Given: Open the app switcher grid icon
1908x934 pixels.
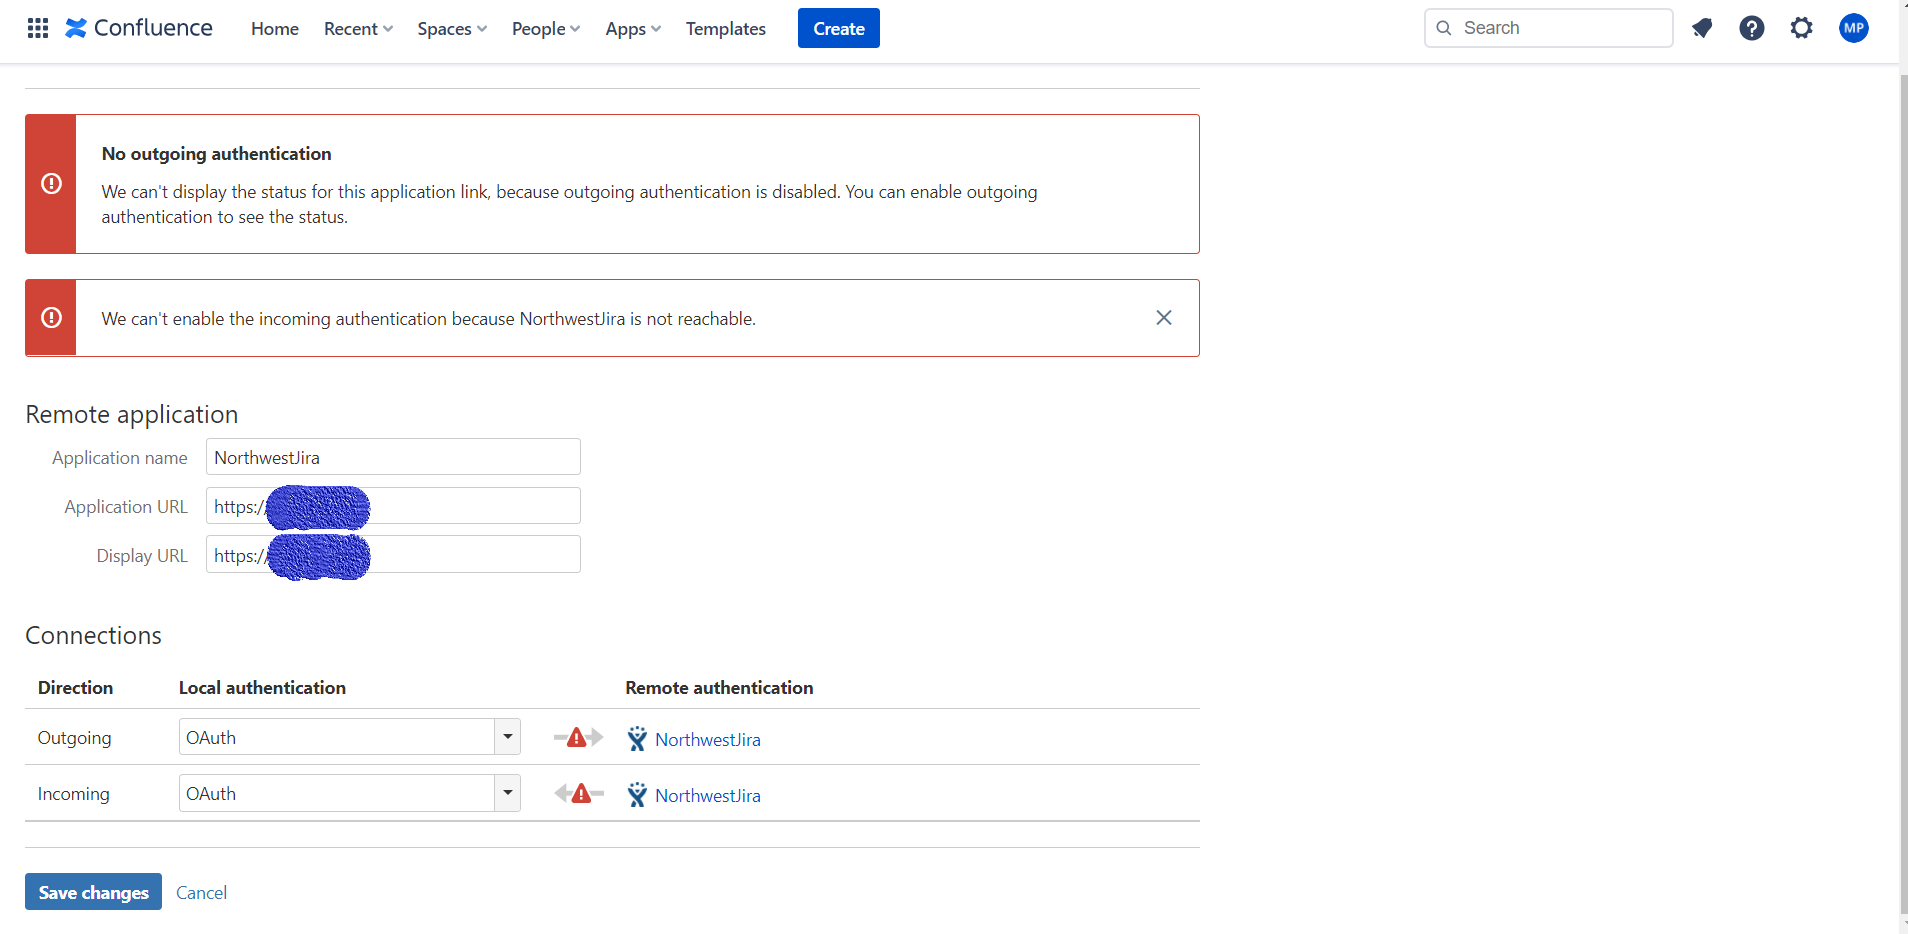Looking at the screenshot, I should tap(38, 28).
